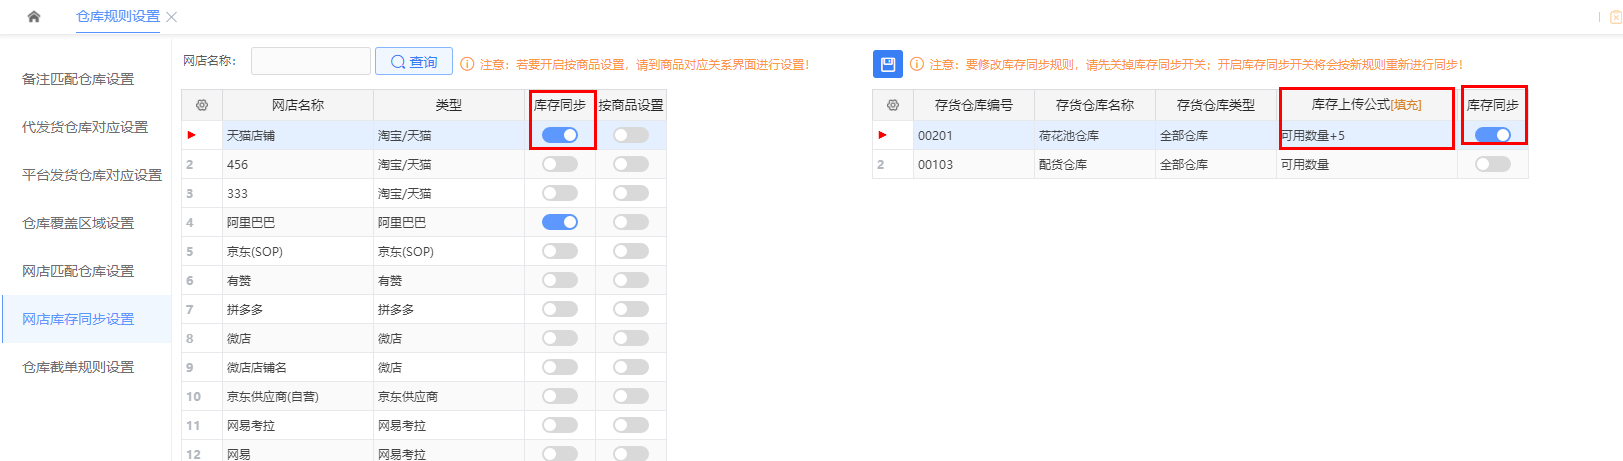Click 填充 link in formula header
This screenshot has height=461, width=1623.
click(1406, 105)
